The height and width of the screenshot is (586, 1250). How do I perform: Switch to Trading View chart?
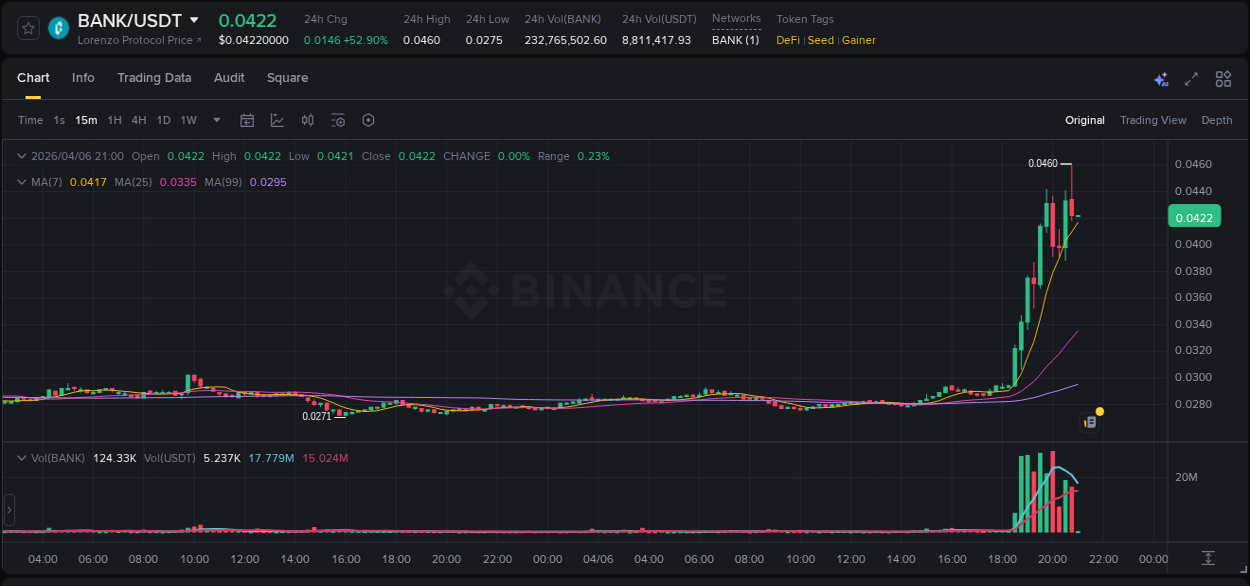pos(1153,120)
